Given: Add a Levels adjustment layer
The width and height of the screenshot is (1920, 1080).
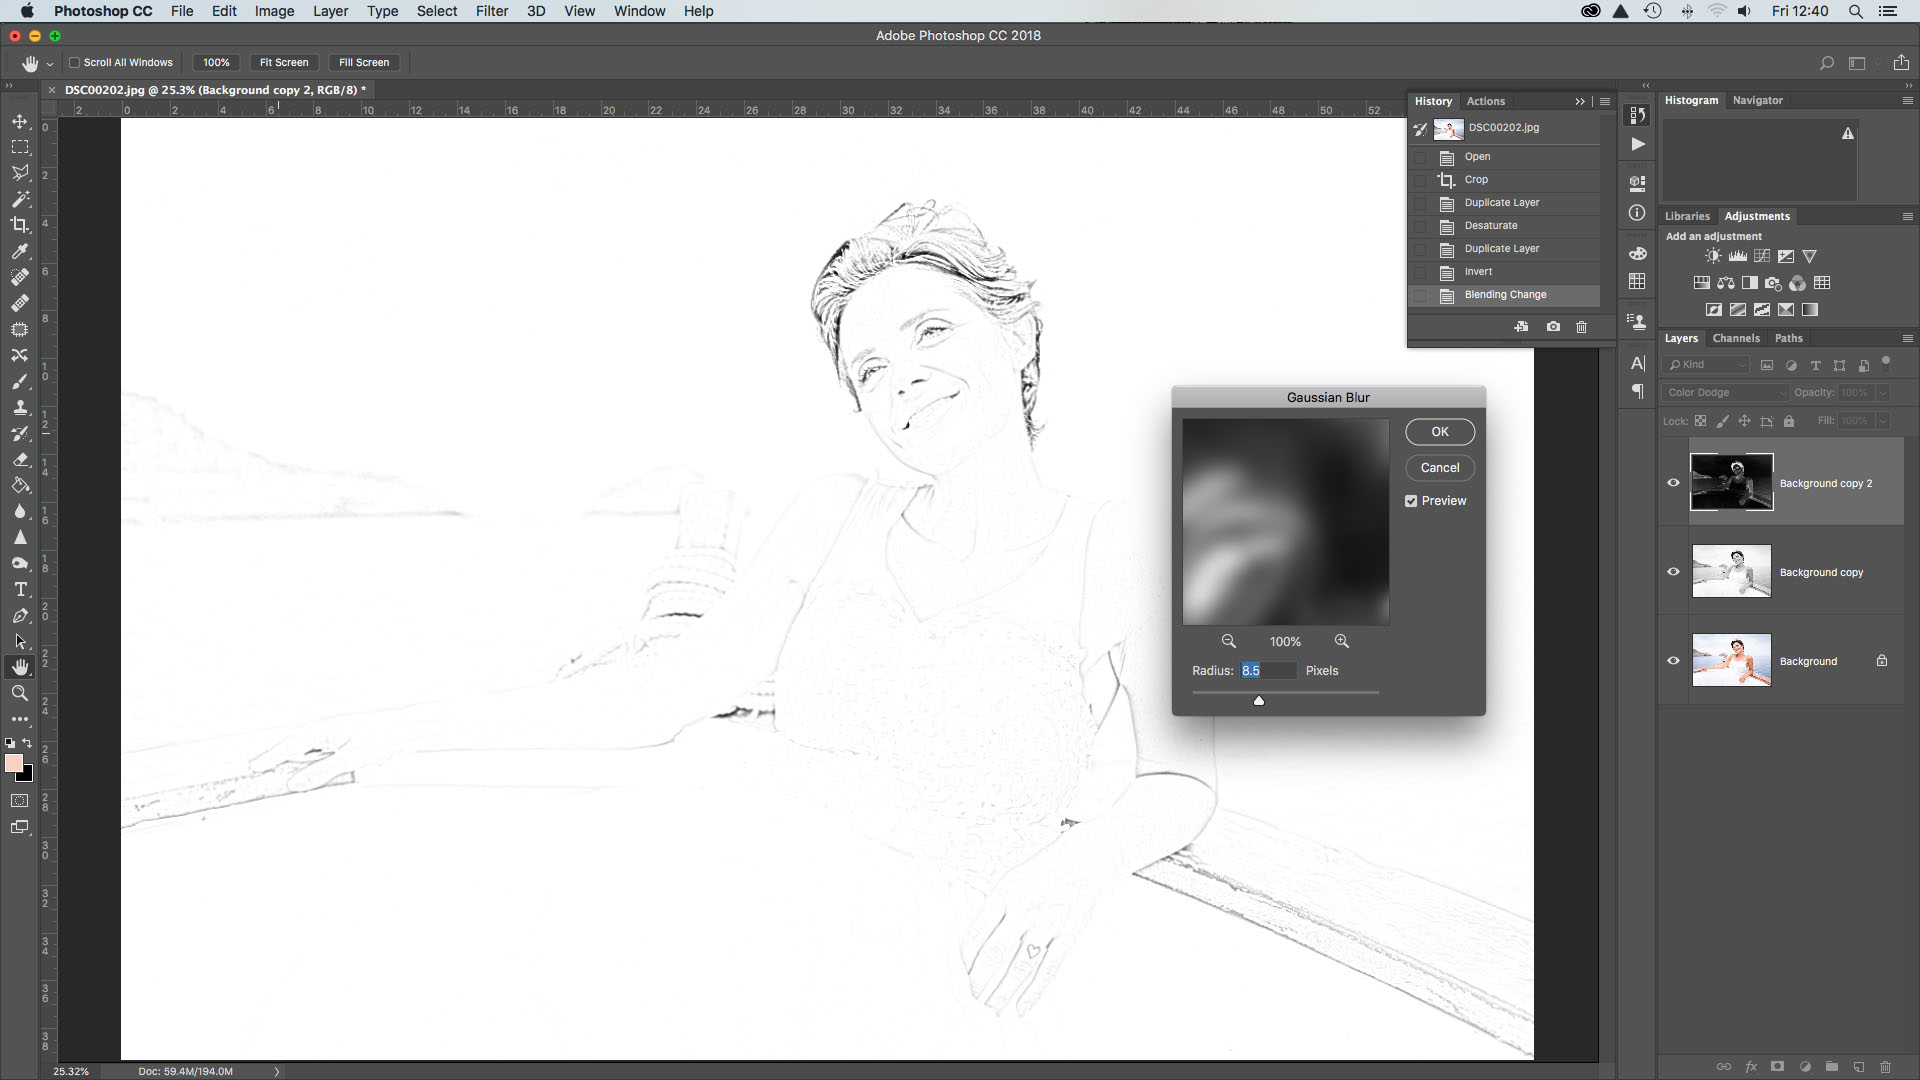Looking at the screenshot, I should click(x=1736, y=256).
